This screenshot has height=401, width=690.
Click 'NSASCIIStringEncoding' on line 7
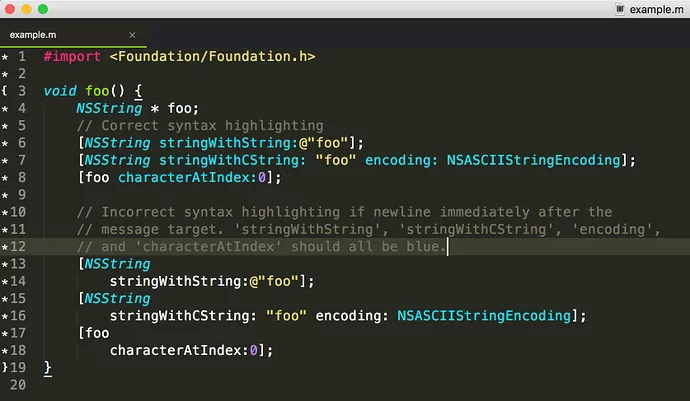(x=533, y=160)
